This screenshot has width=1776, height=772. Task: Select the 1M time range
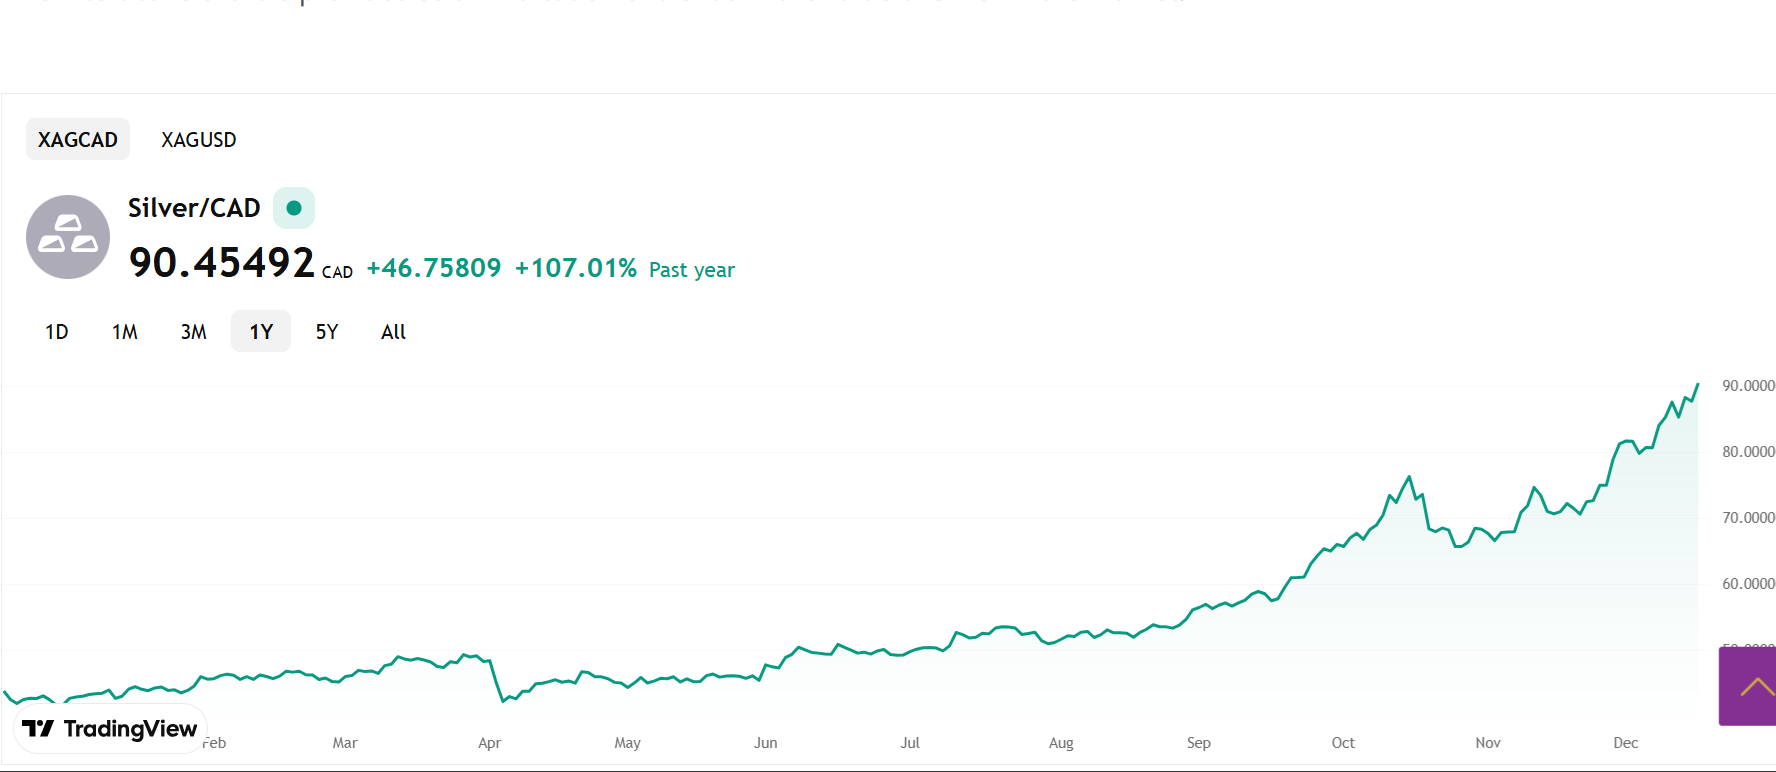125,332
